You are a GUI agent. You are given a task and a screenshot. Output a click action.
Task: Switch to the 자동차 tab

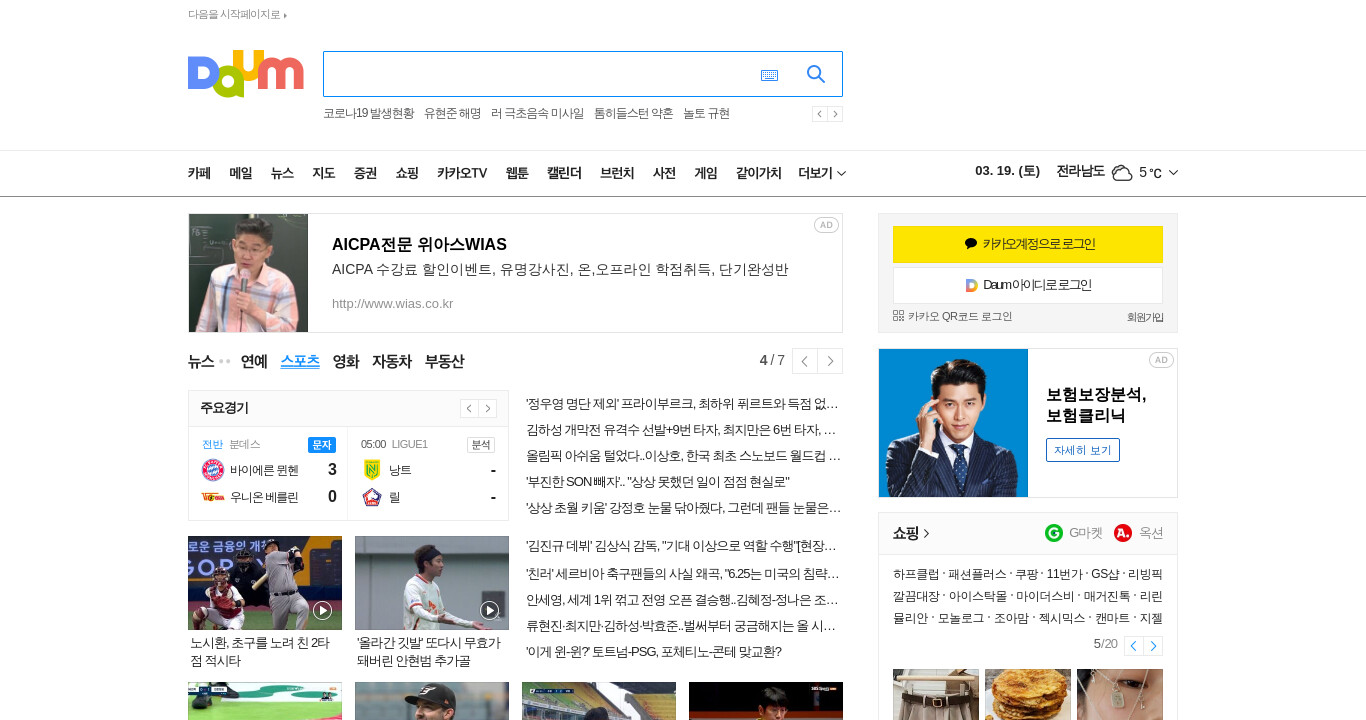point(392,361)
